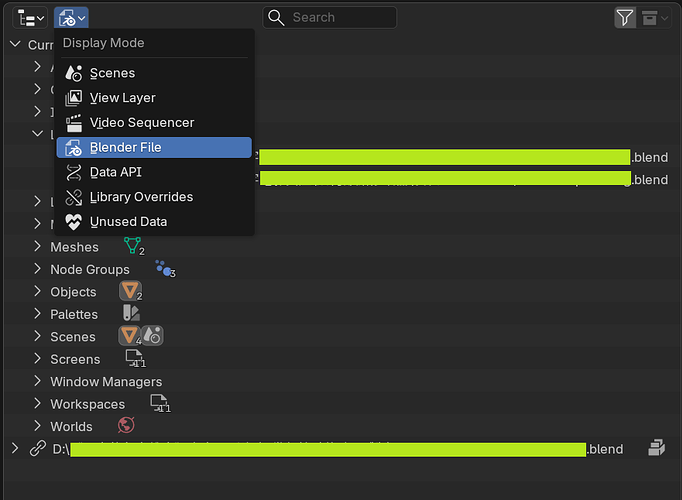Screen dimensions: 682x500
Task: Expand the Palettes category
Action: (x=37, y=313)
